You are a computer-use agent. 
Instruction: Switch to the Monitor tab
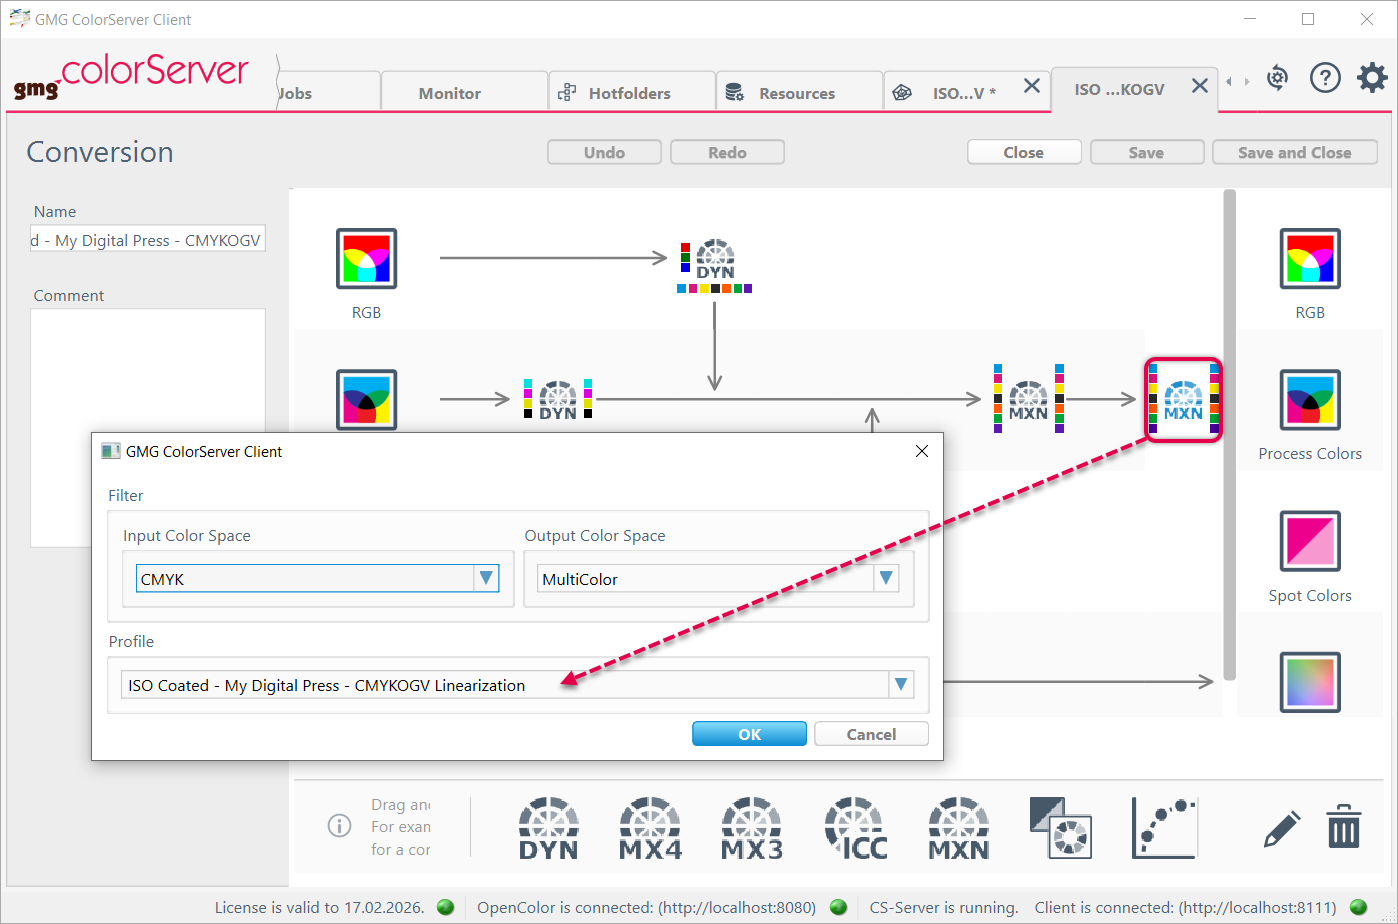[465, 92]
